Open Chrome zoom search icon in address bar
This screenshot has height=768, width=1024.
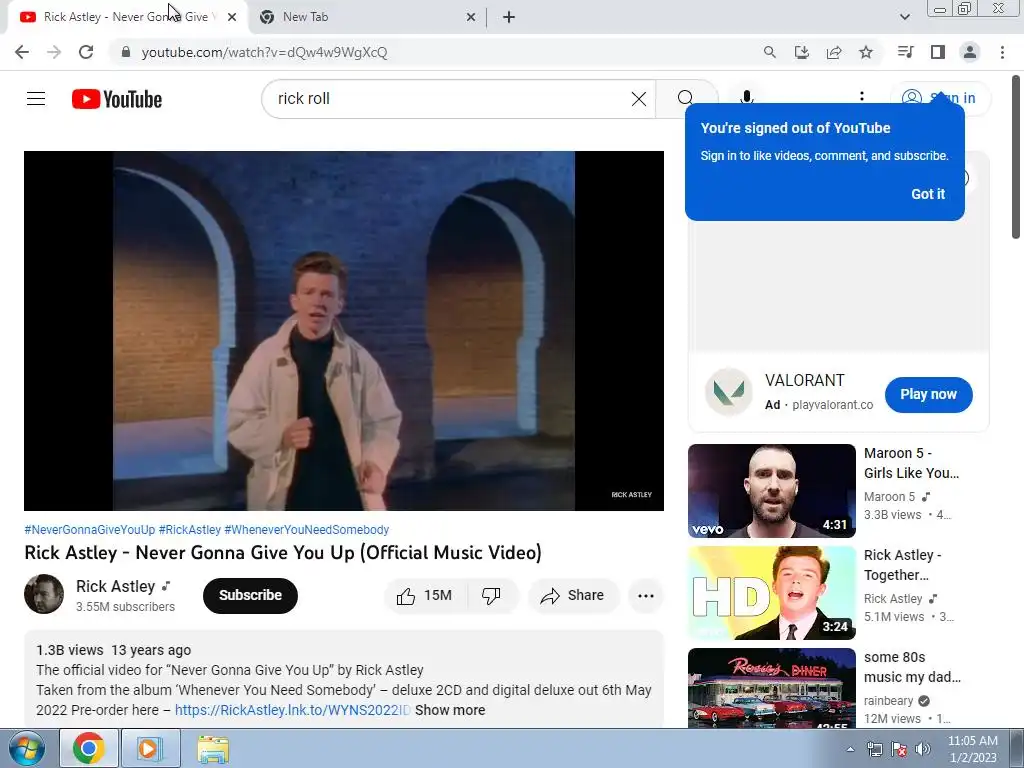point(769,52)
